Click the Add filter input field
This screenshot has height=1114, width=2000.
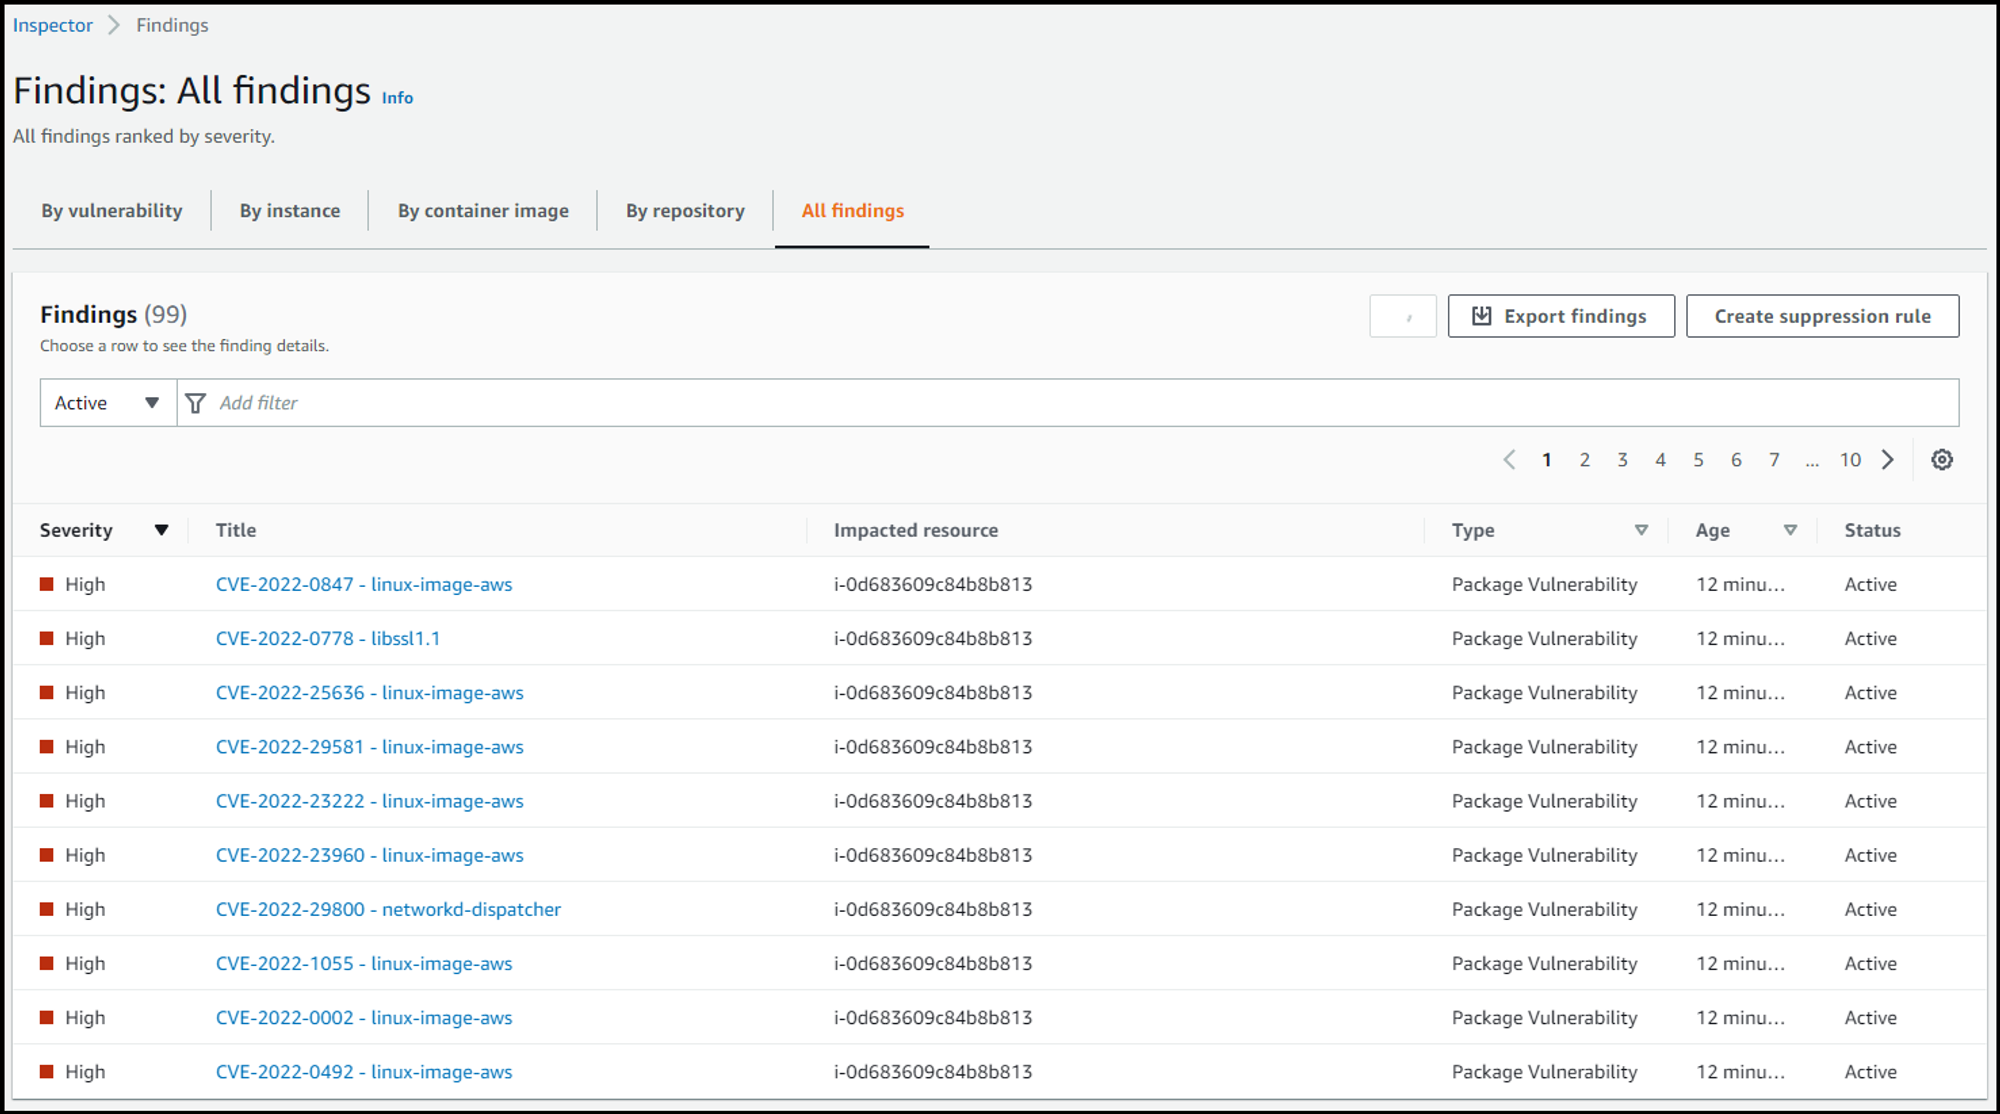tap(1000, 403)
